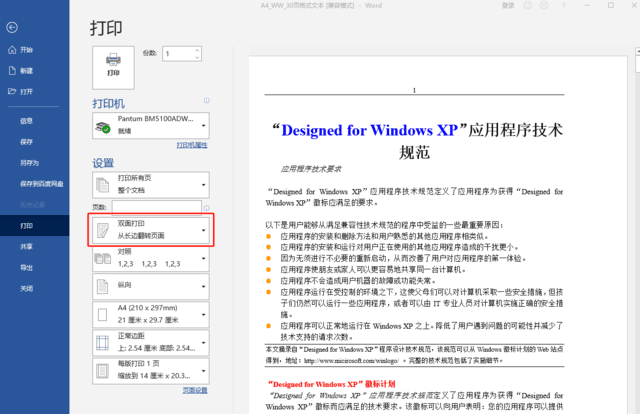
Task: Open the 双面打印 duplex dropdown
Action: (x=151, y=230)
